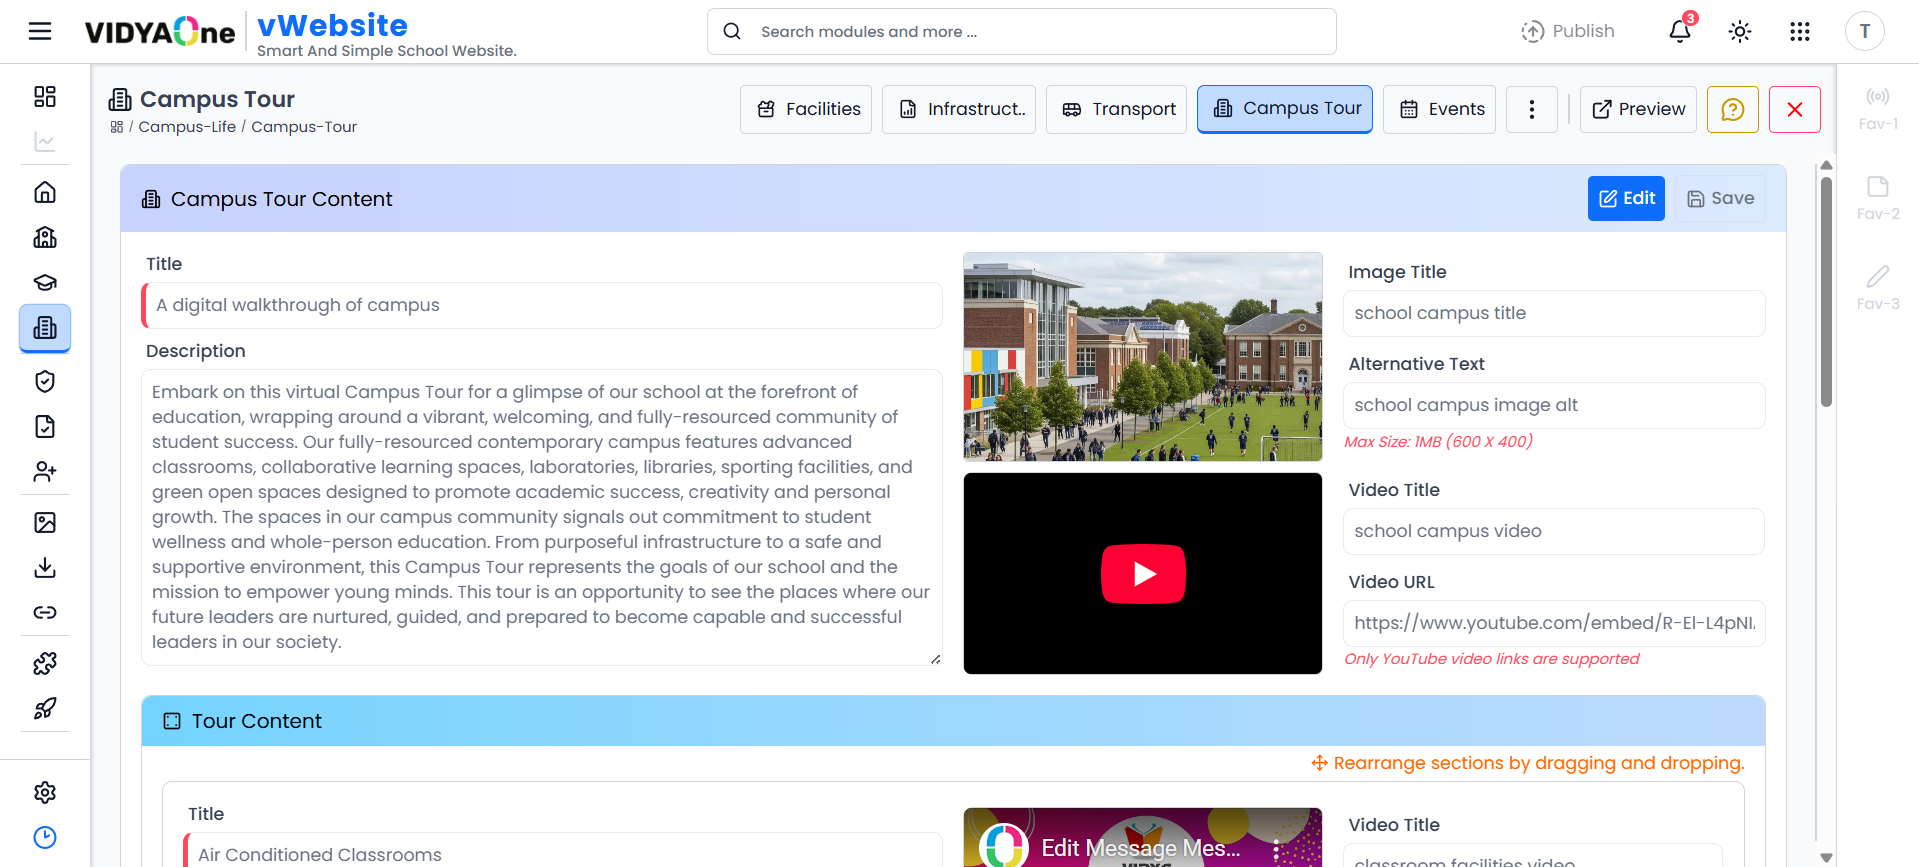1919x867 pixels.
Task: Switch to the Transport tab
Action: pyautogui.click(x=1117, y=109)
